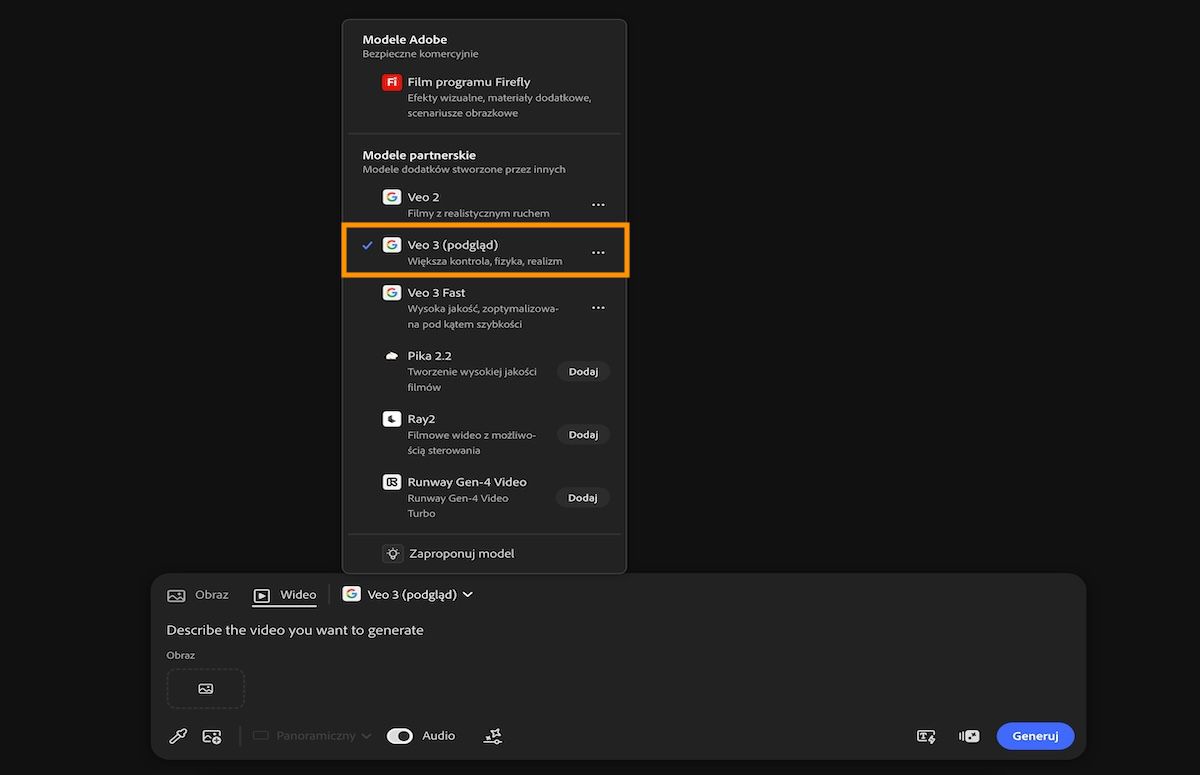The image size is (1200, 775).
Task: Switch to the Obraz tab
Action: [x=198, y=594]
